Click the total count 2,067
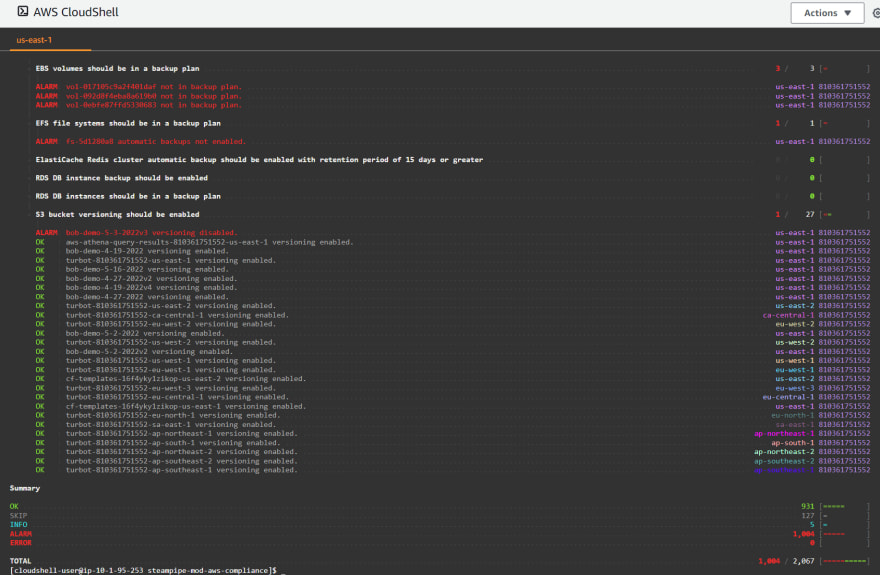Image resolution: width=880 pixels, height=575 pixels. (x=804, y=561)
